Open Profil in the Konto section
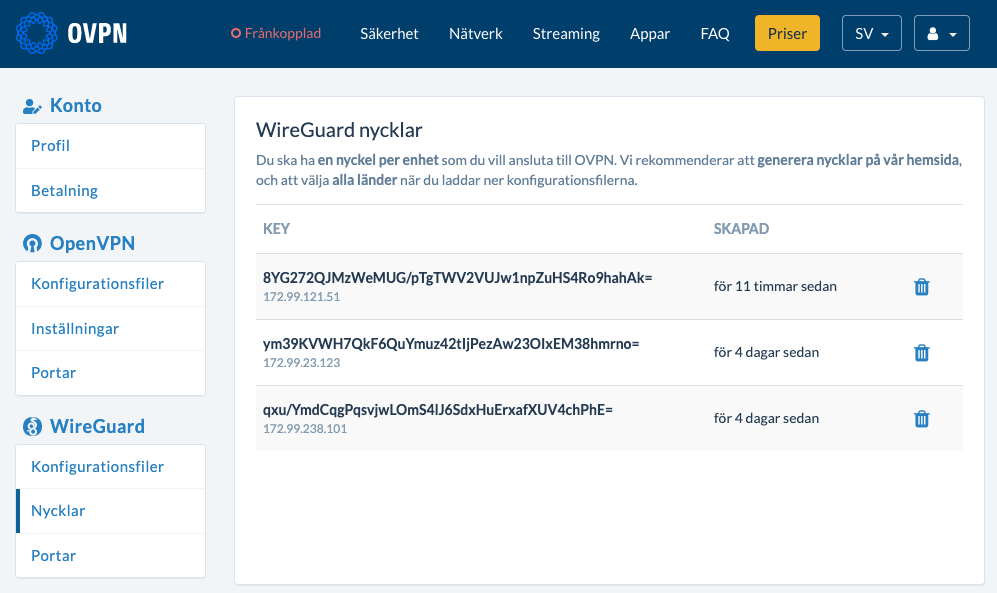This screenshot has width=997, height=593. pos(111,146)
